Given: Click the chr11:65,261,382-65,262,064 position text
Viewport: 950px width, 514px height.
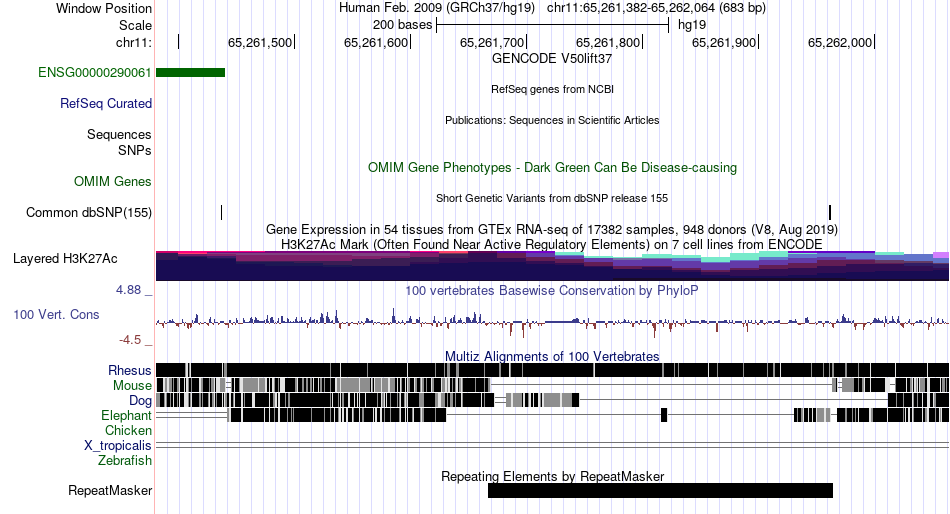Looking at the screenshot, I should (x=656, y=8).
